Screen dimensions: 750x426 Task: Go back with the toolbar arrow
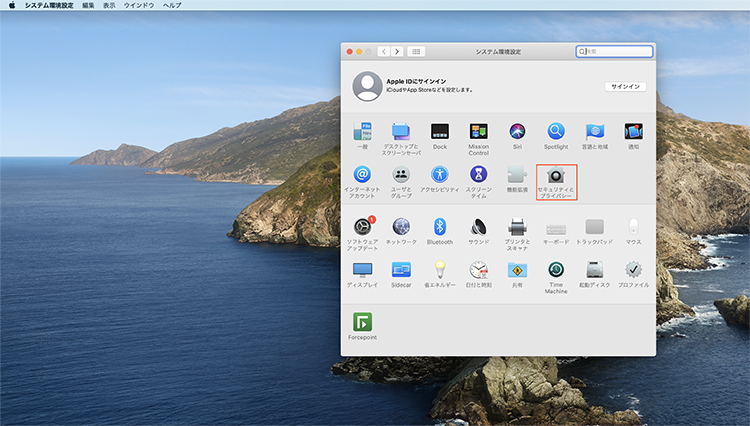pos(384,51)
